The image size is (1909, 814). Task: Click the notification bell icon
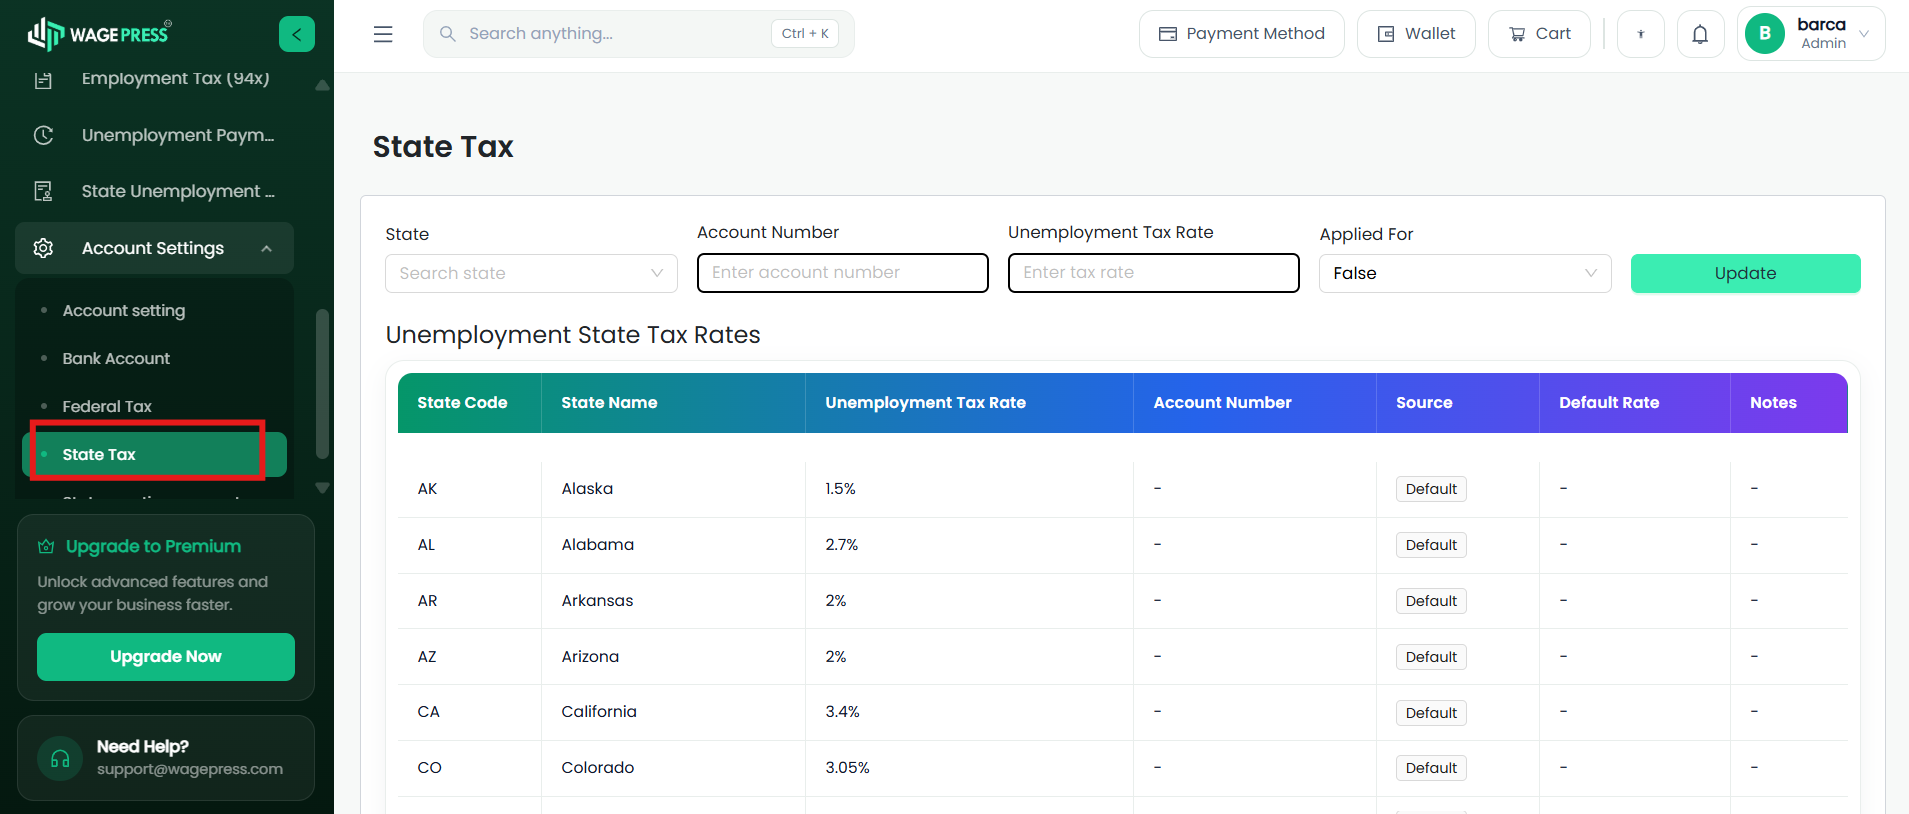pos(1700,35)
